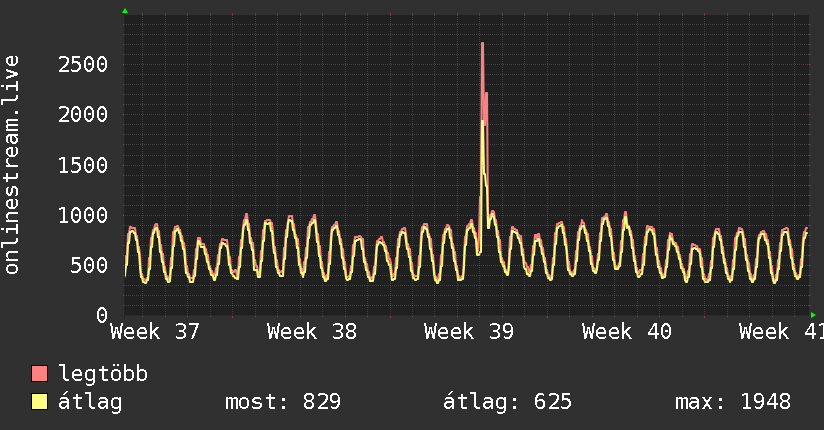824x430 pixels.
Task: Click the 500 y-axis label
Action: pyautogui.click(x=89, y=265)
